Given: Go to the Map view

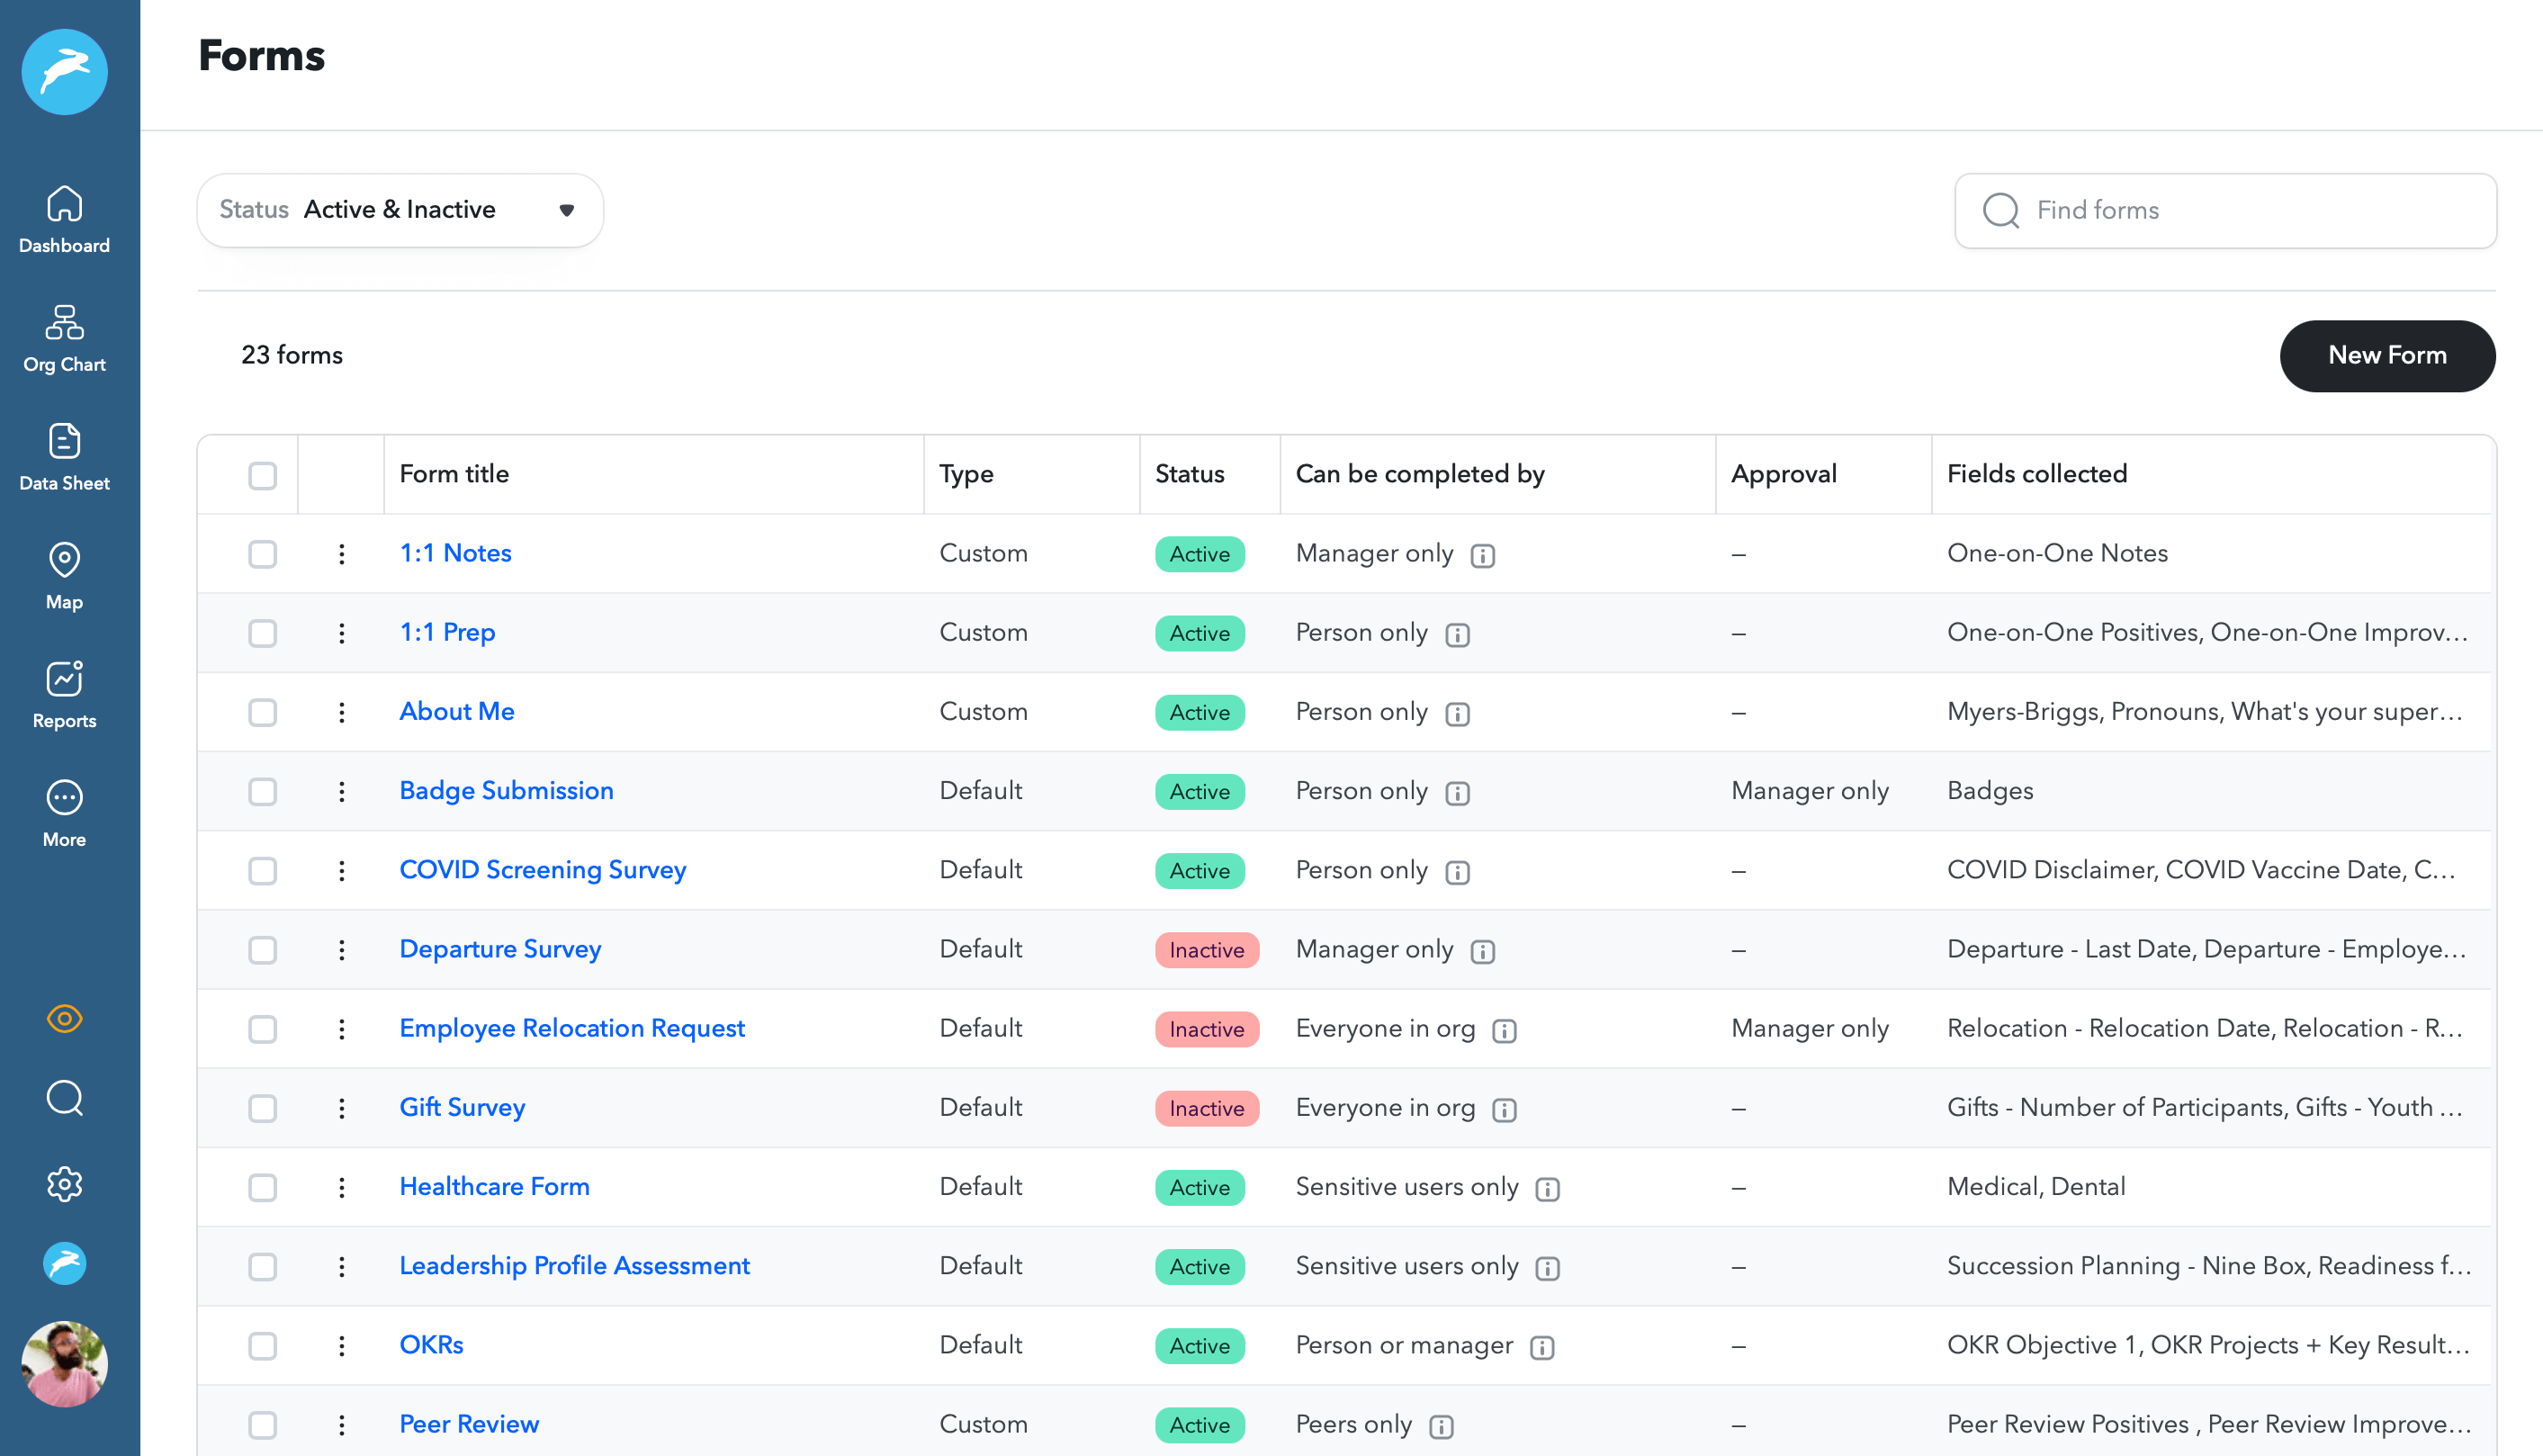Looking at the screenshot, I should [x=64, y=575].
